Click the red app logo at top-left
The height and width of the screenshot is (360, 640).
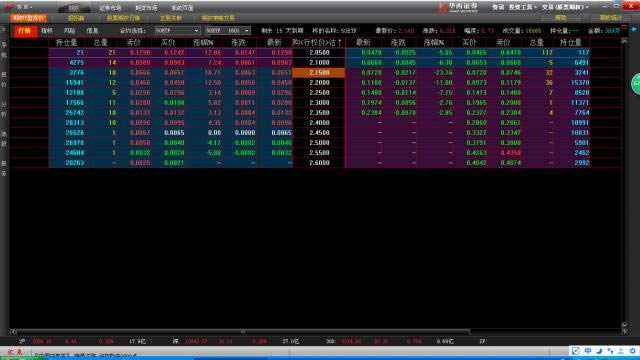tap(9, 7)
